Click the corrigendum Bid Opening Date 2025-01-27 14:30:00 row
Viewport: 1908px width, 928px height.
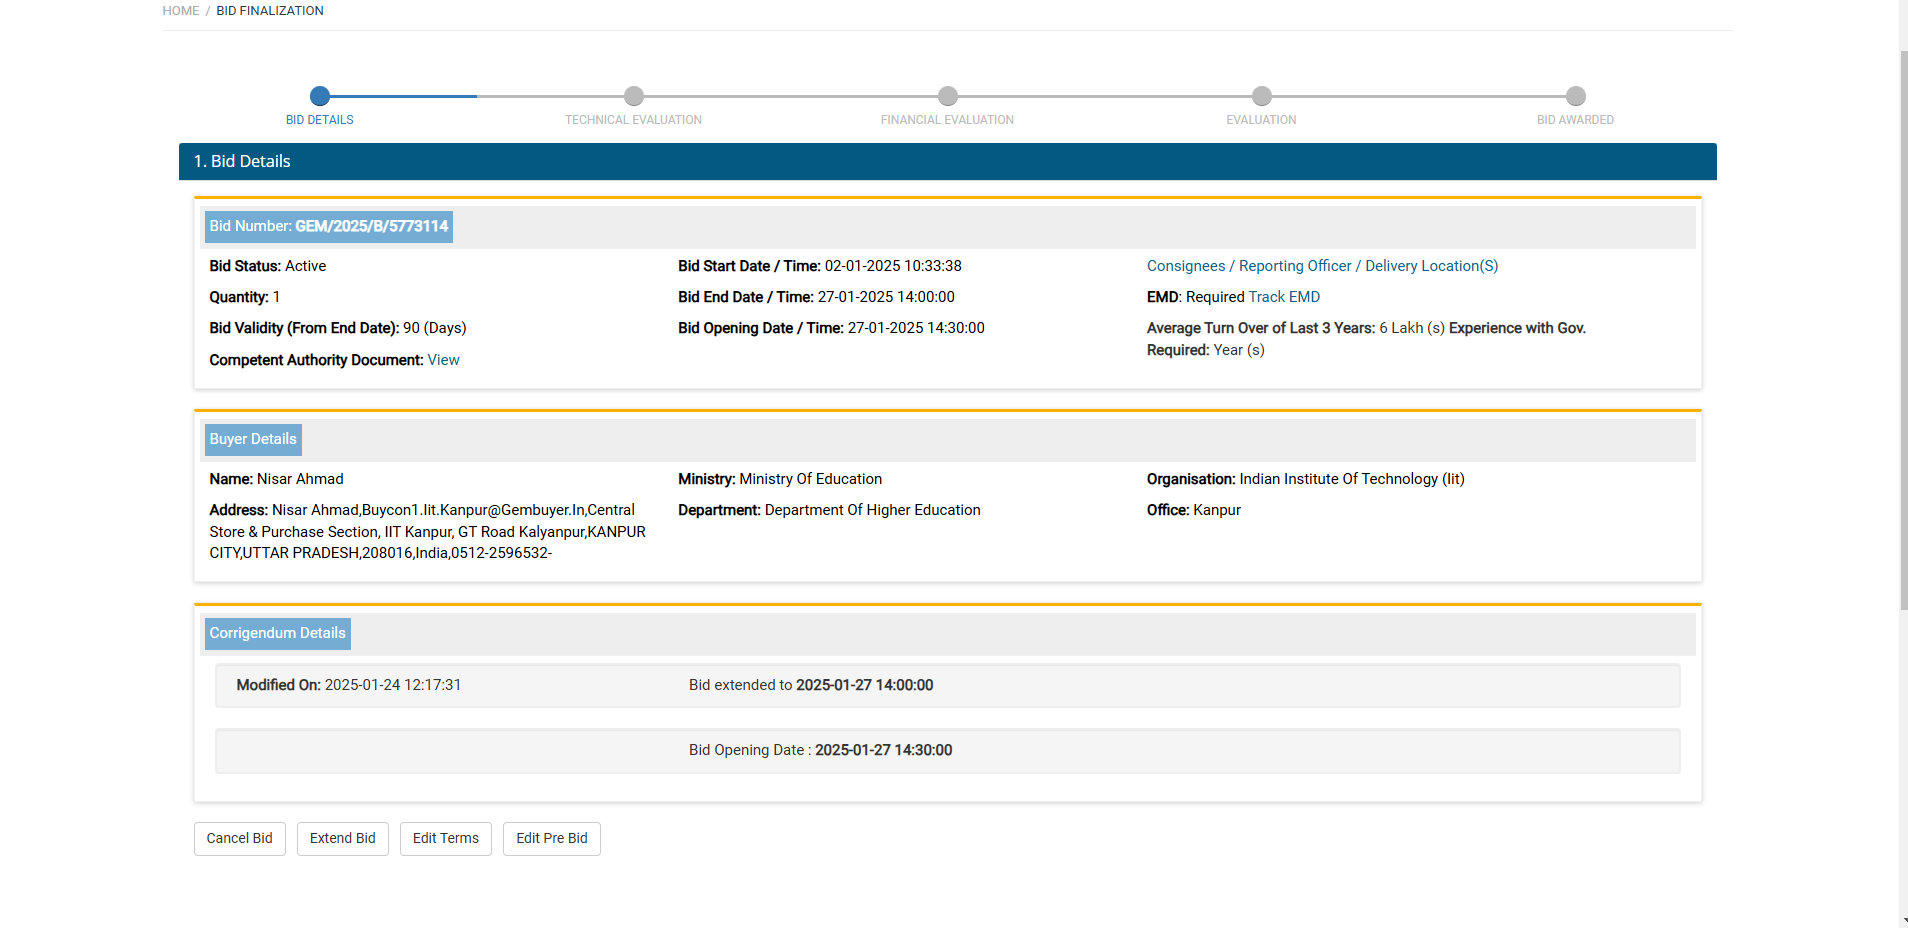(948, 751)
